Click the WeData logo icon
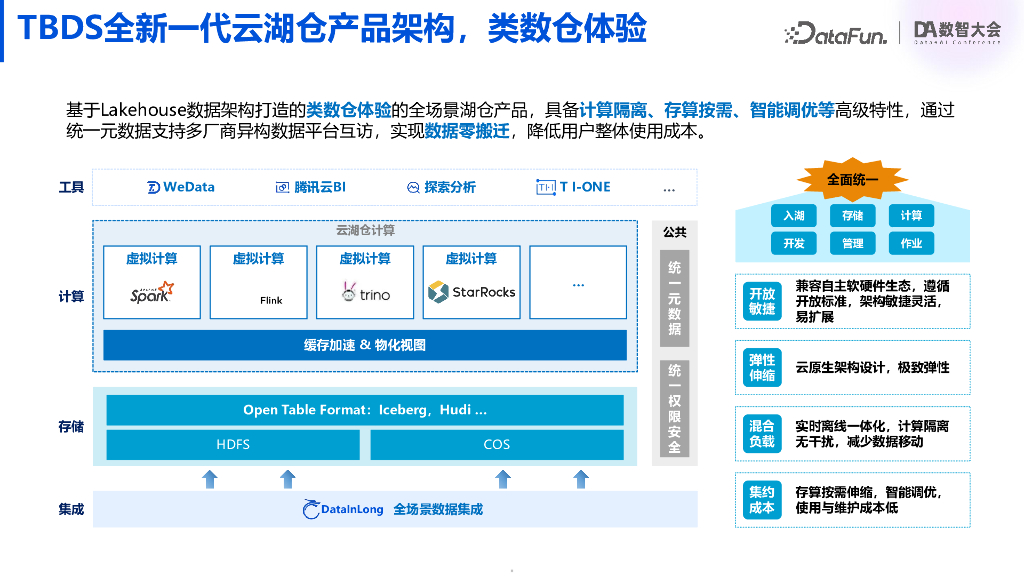This screenshot has width=1024, height=576. 154,187
